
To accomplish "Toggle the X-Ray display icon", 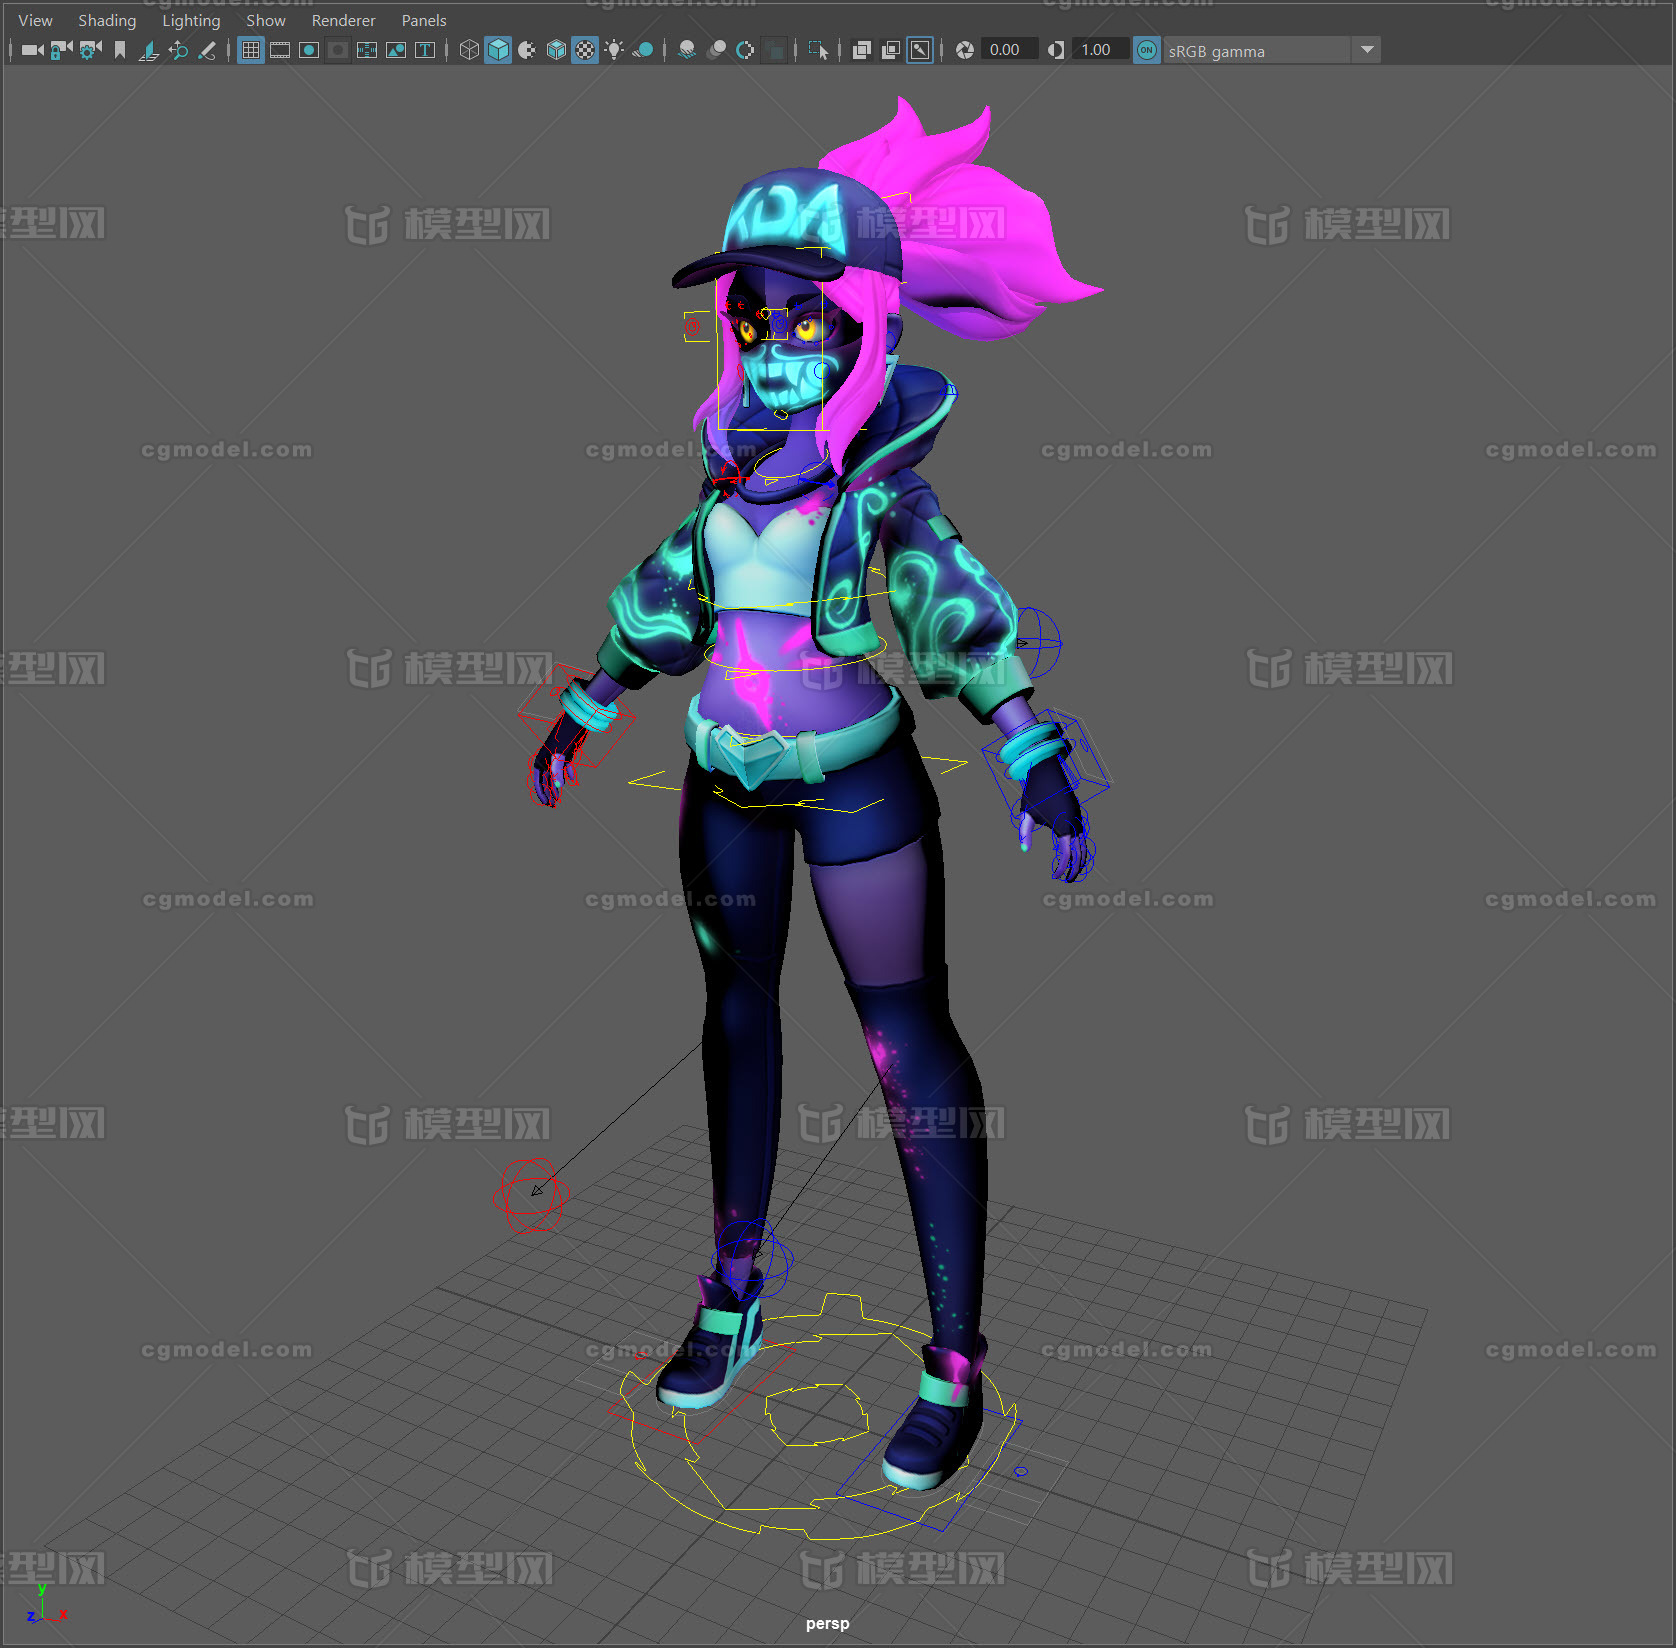I will pos(862,50).
